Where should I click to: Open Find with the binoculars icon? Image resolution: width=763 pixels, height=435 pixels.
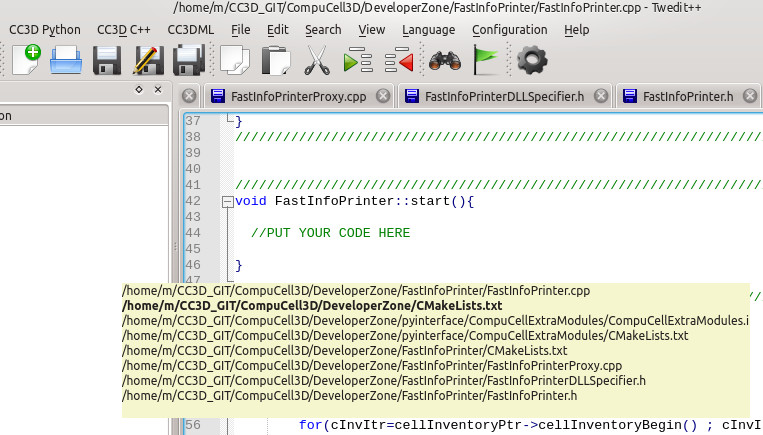[x=444, y=61]
